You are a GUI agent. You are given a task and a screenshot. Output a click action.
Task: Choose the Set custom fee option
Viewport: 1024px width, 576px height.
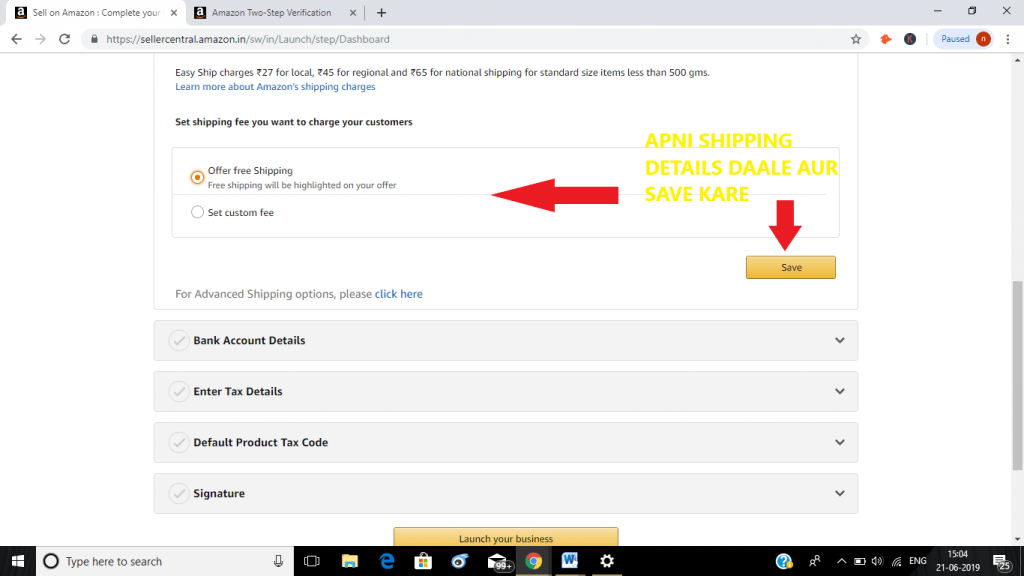(x=197, y=212)
